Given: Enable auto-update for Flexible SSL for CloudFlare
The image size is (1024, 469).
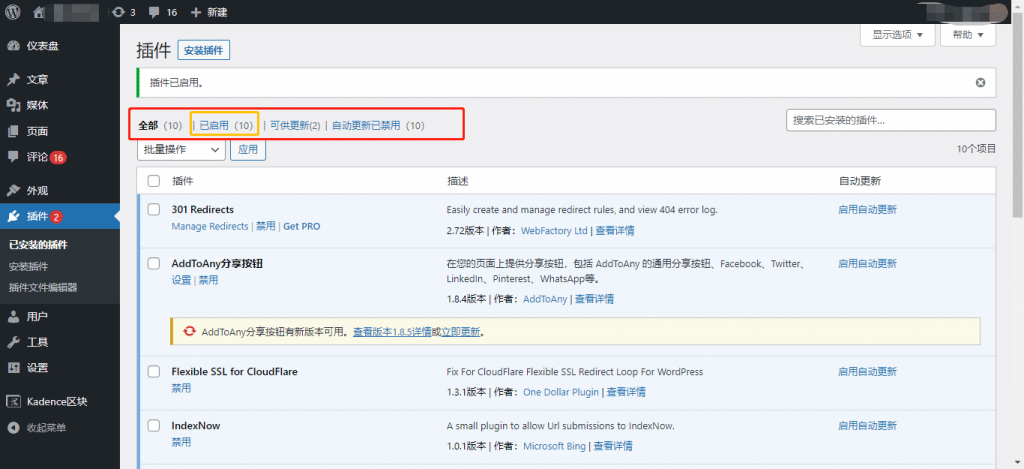Looking at the screenshot, I should (867, 372).
